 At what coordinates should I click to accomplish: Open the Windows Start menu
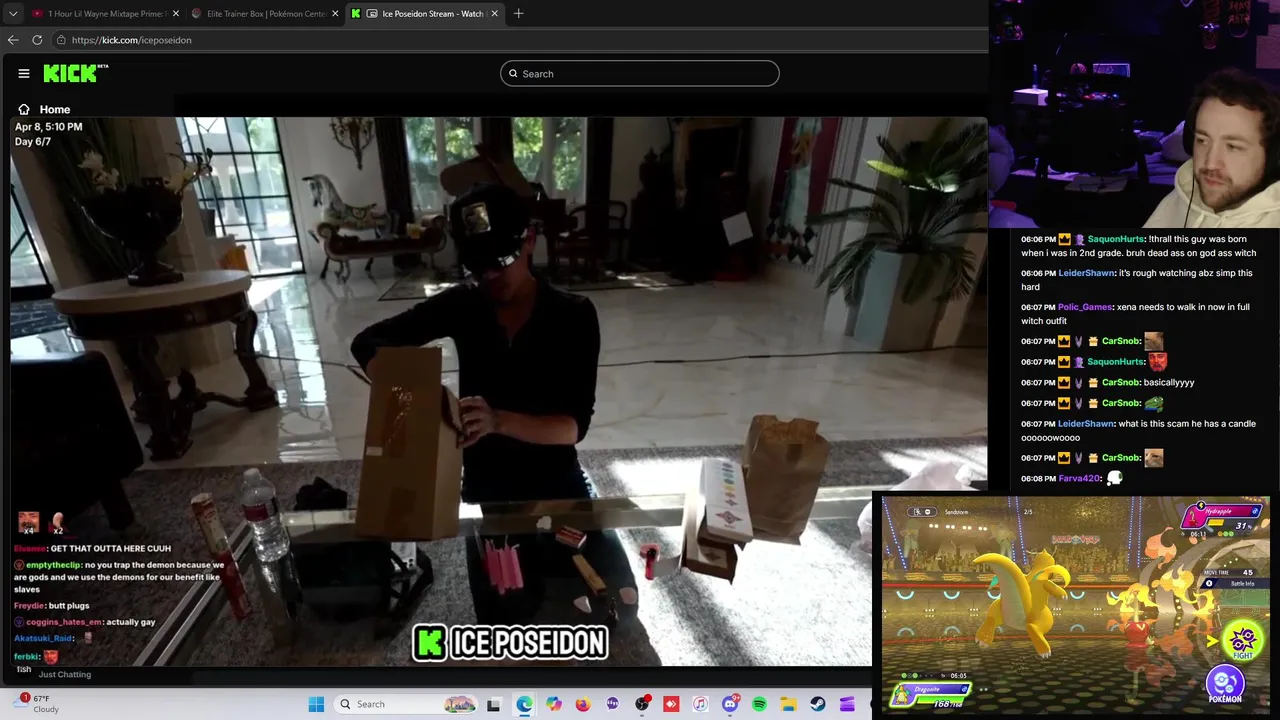(x=316, y=704)
